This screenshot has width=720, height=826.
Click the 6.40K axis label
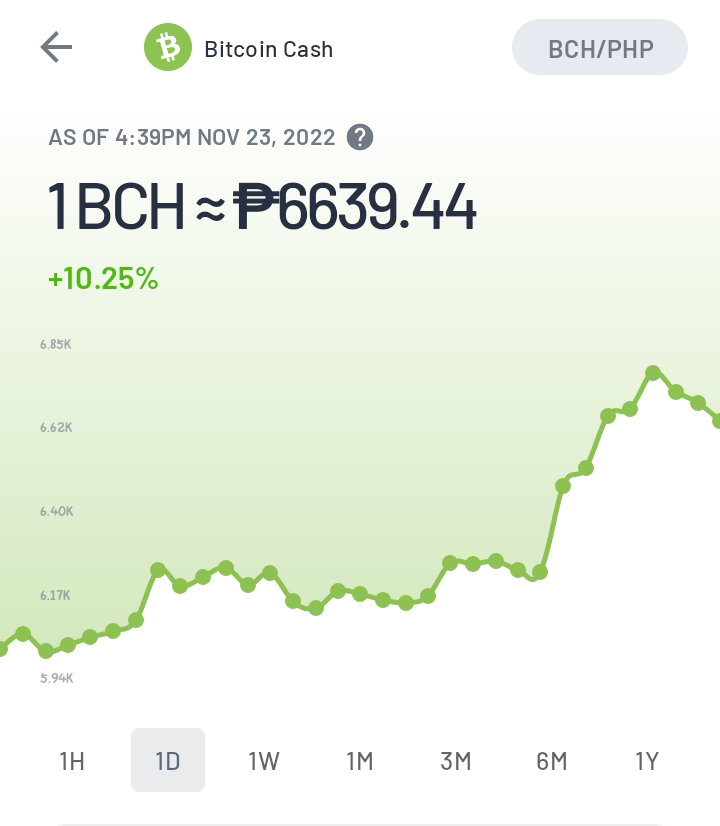(57, 512)
